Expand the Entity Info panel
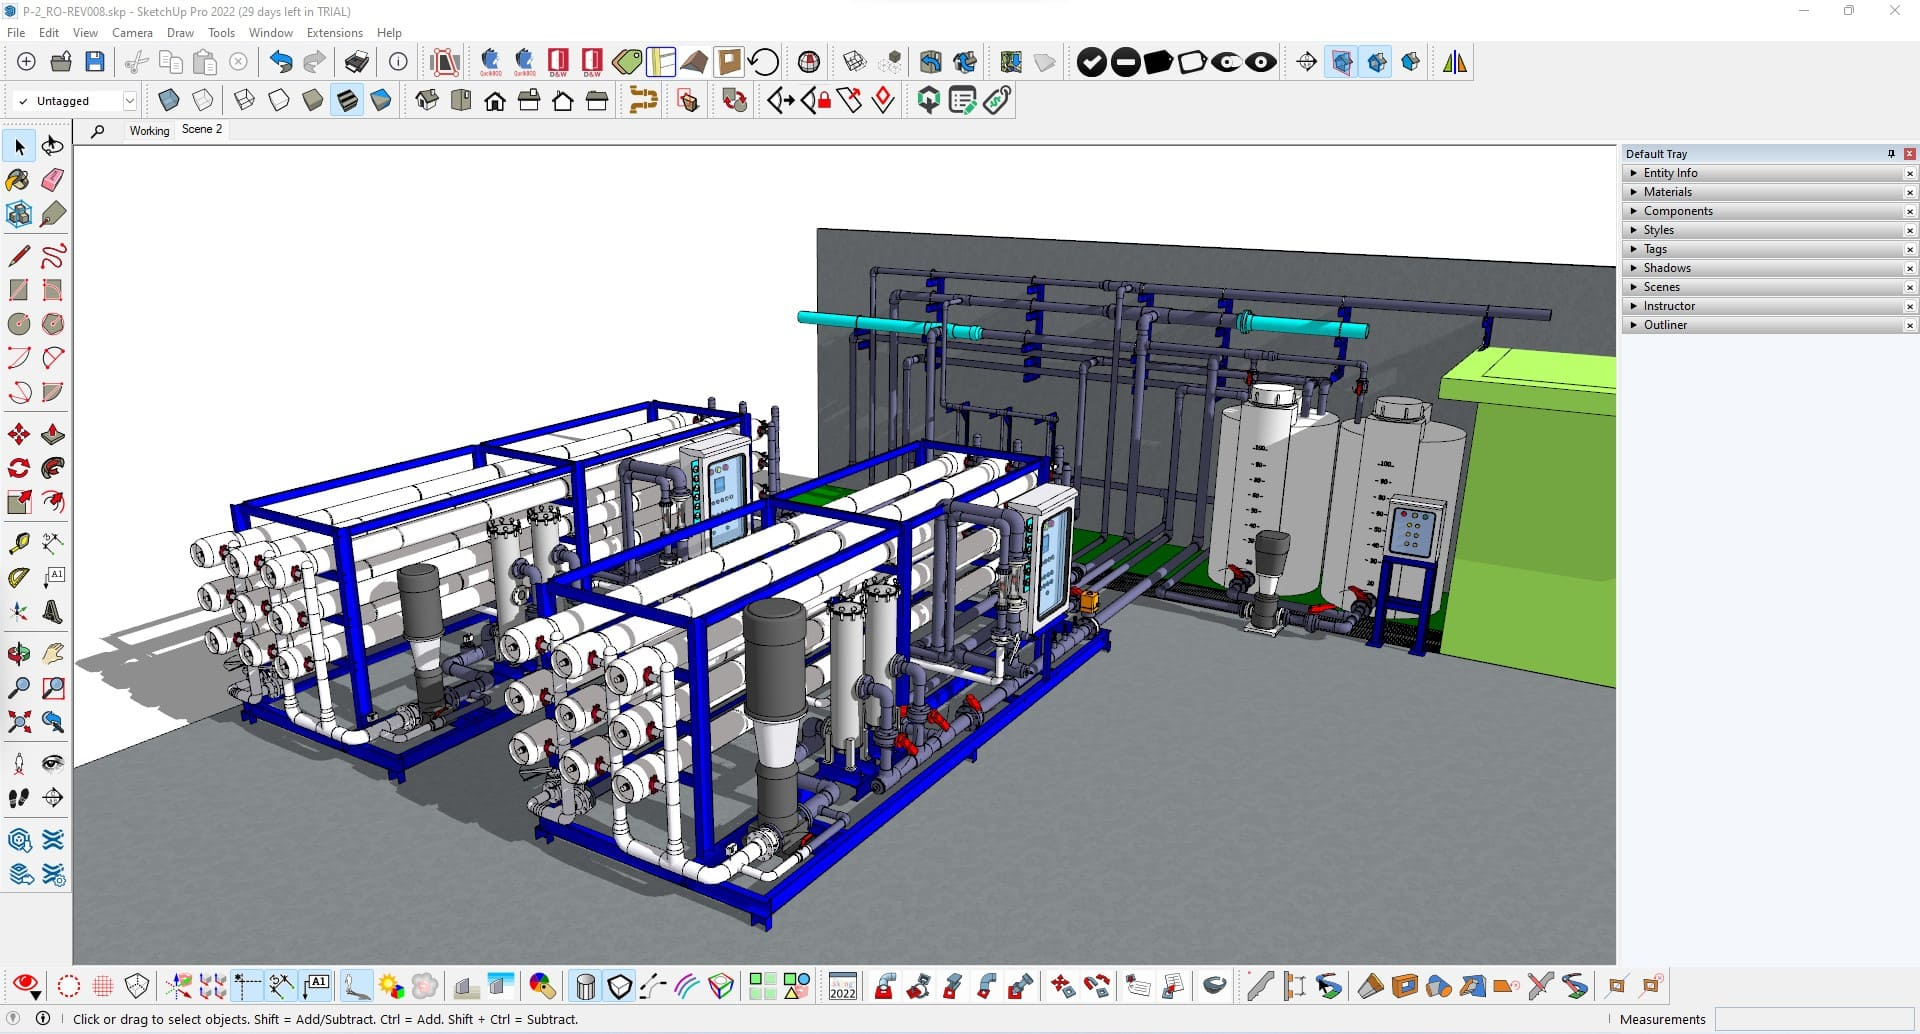1920x1034 pixels. pyautogui.click(x=1769, y=173)
